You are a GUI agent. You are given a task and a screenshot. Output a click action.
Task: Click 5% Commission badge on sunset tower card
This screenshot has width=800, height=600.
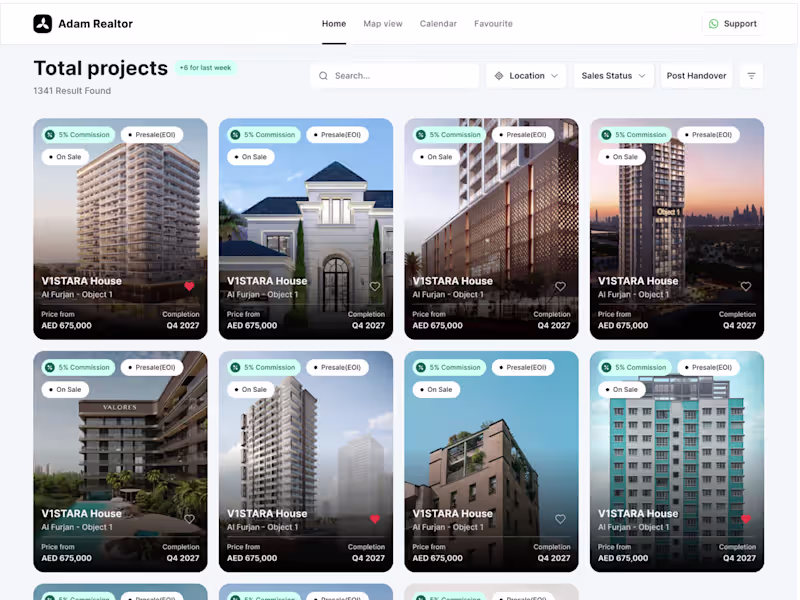(x=635, y=135)
